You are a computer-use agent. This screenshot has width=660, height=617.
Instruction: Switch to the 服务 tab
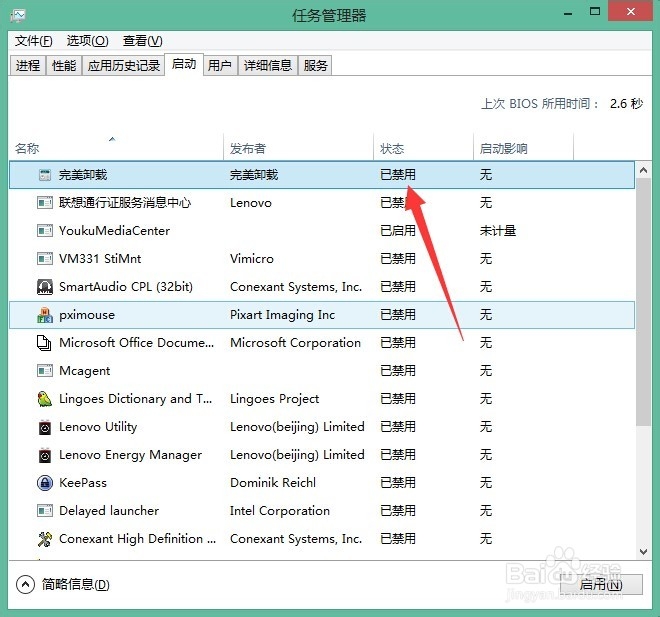point(315,65)
